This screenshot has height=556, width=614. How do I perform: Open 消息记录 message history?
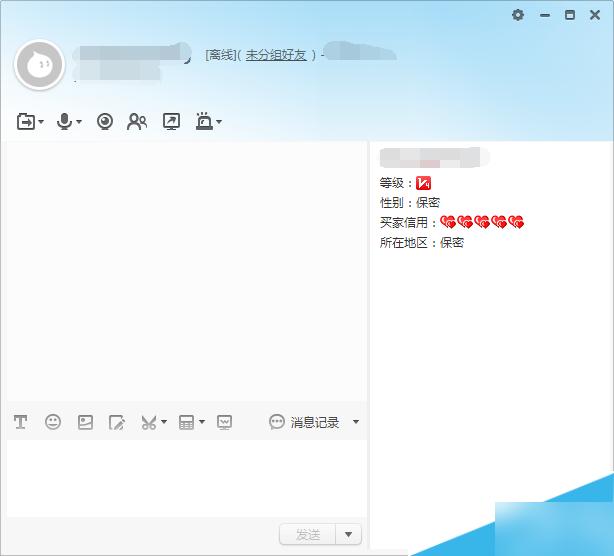point(304,422)
